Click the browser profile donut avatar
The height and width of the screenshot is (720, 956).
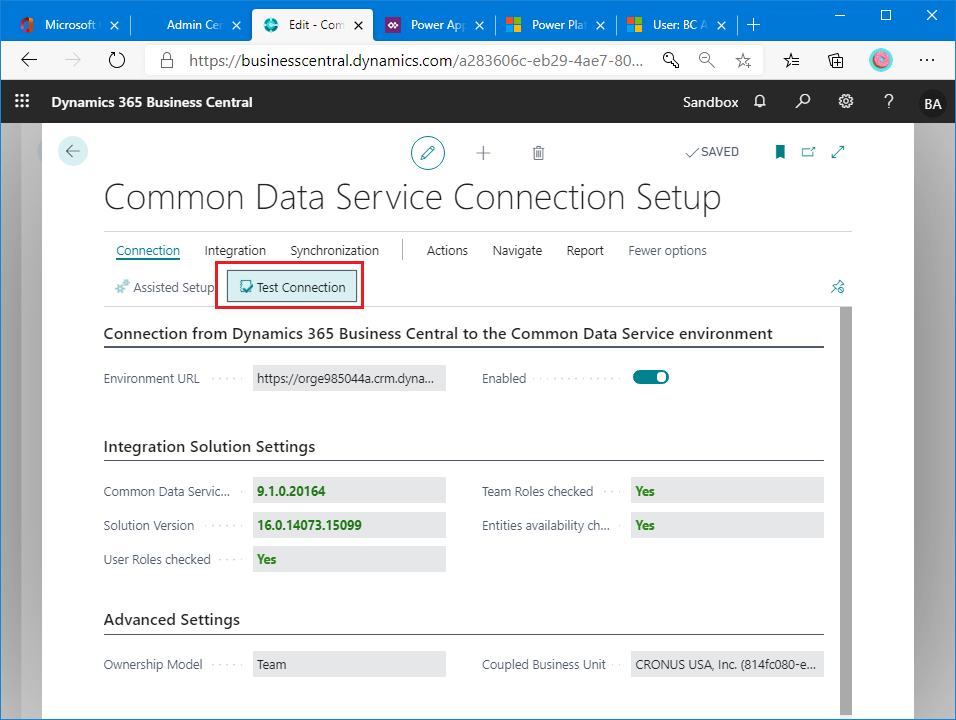(880, 60)
